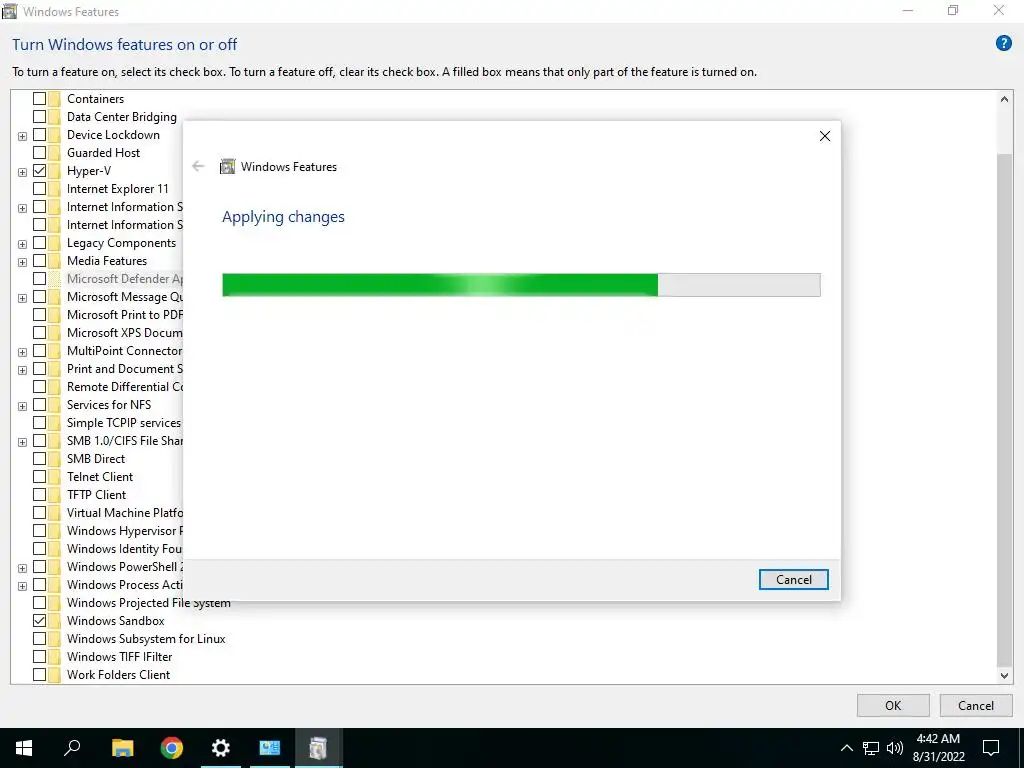The height and width of the screenshot is (768, 1024).
Task: Check the Work Folders Client checkbox
Action: click(x=39, y=675)
